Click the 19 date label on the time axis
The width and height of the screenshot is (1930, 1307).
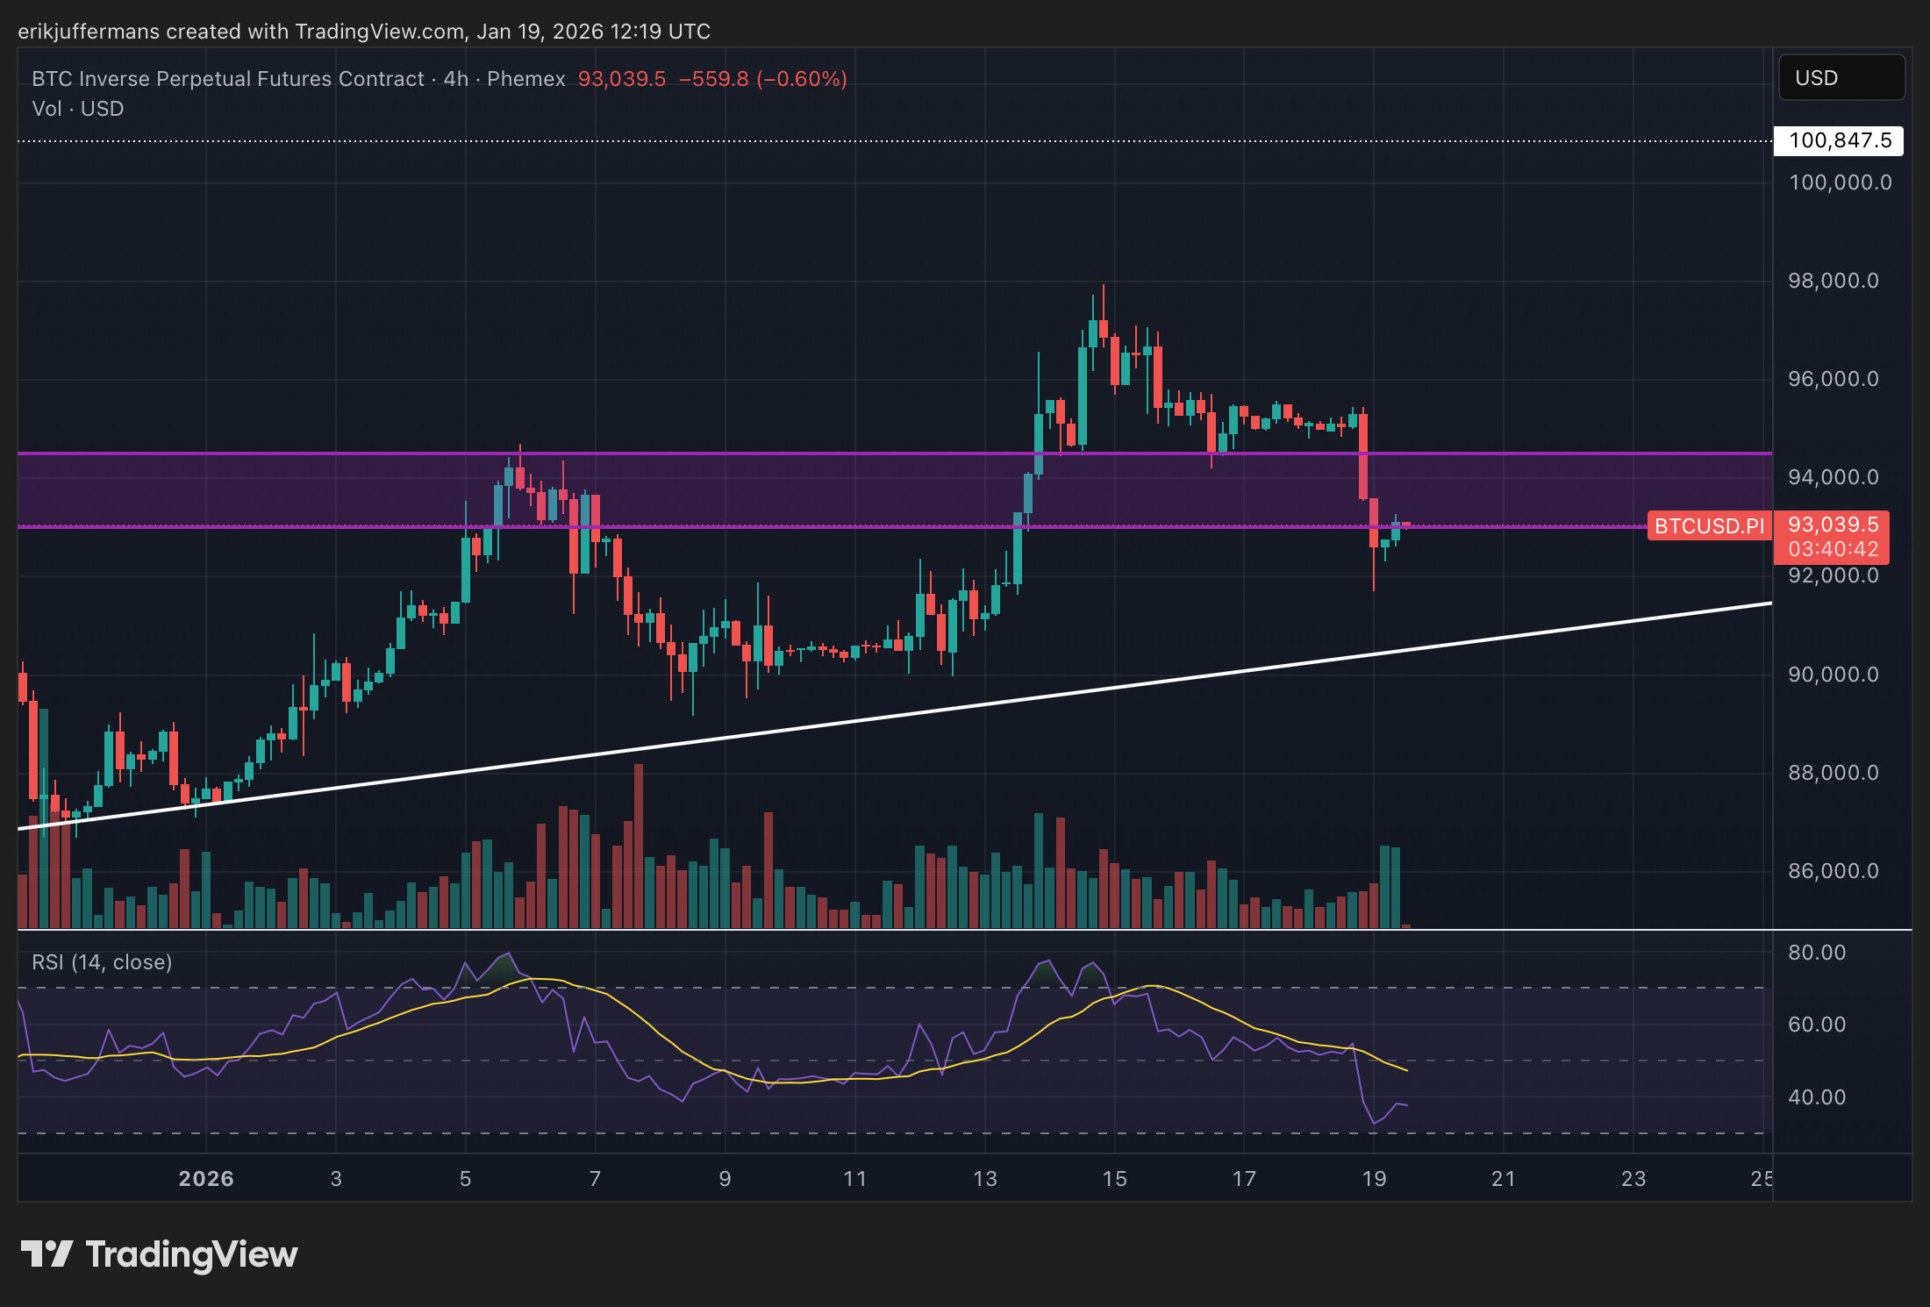(x=1374, y=1178)
